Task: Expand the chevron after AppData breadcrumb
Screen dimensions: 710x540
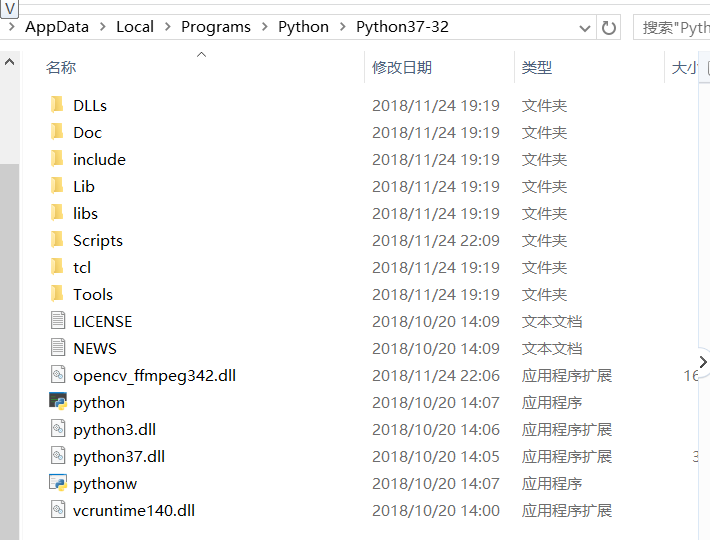Action: coord(103,27)
